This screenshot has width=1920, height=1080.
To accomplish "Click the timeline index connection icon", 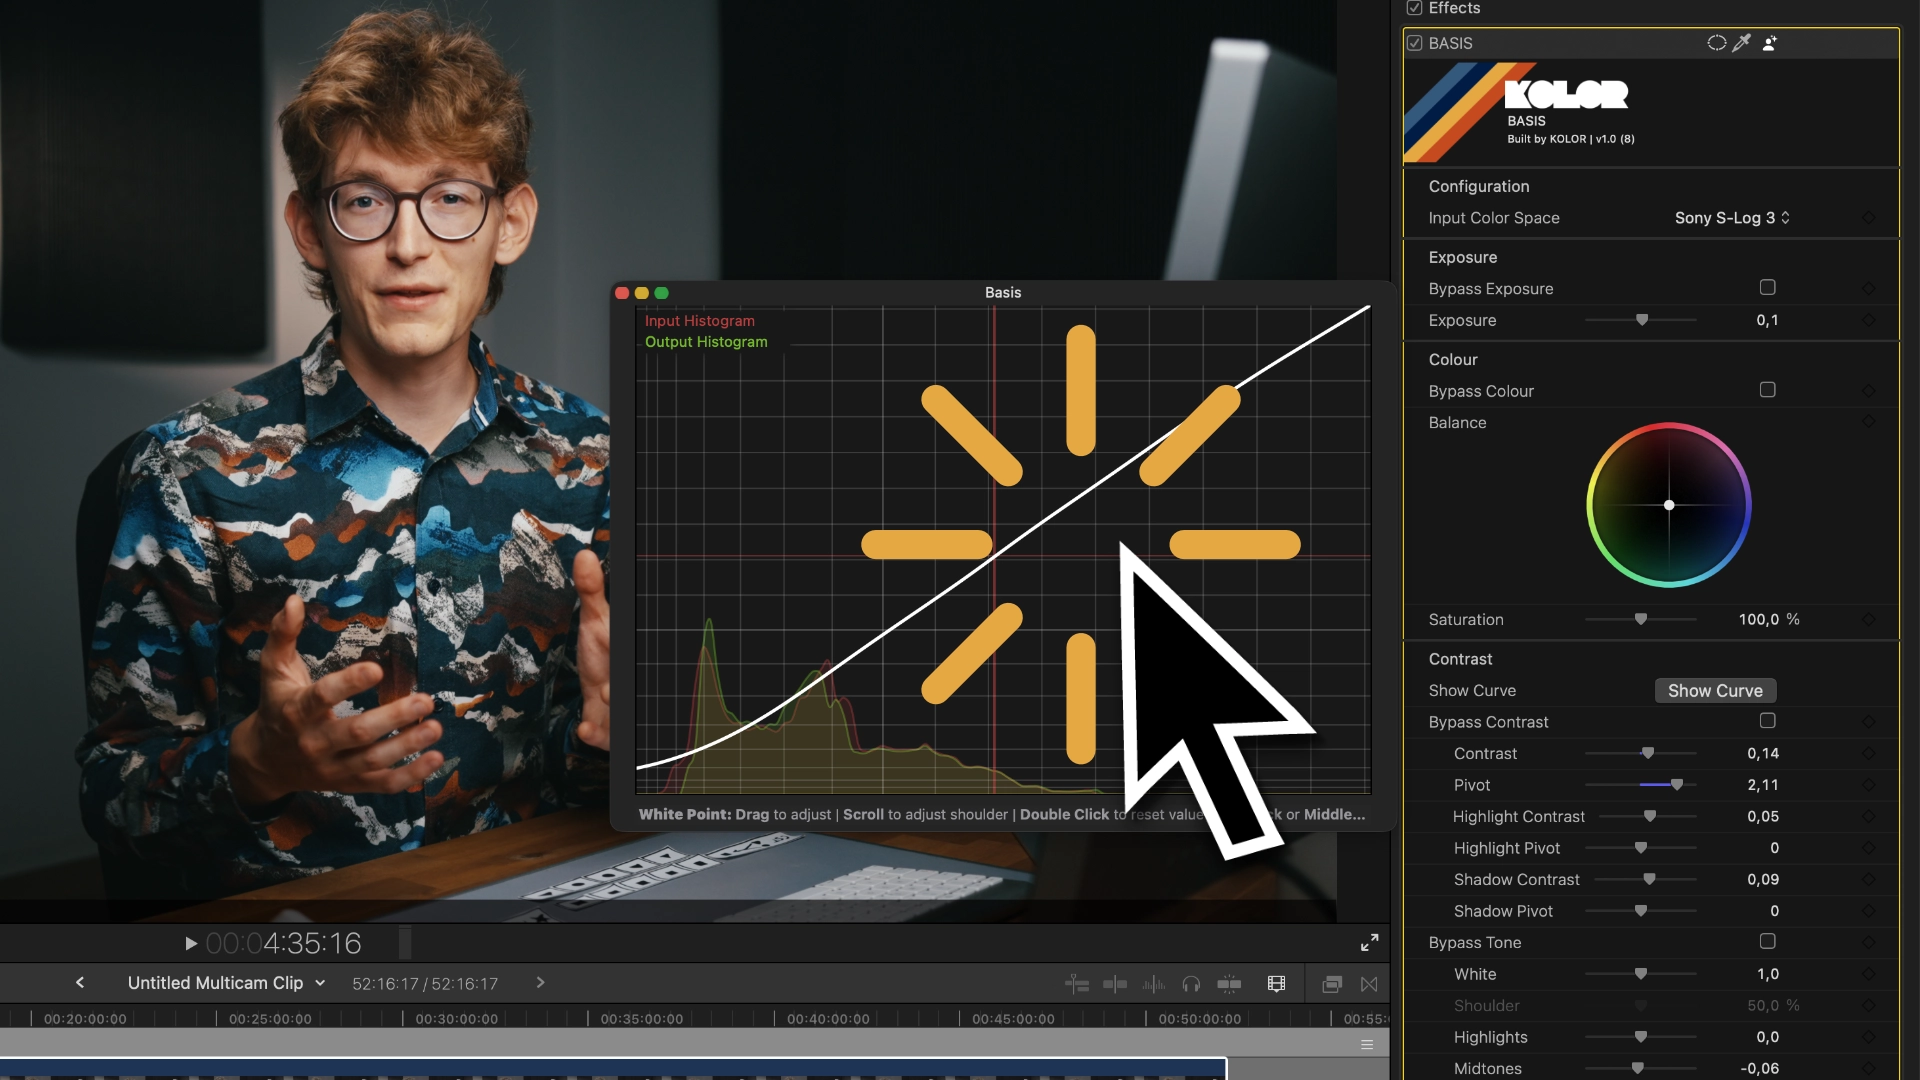I will [1077, 984].
